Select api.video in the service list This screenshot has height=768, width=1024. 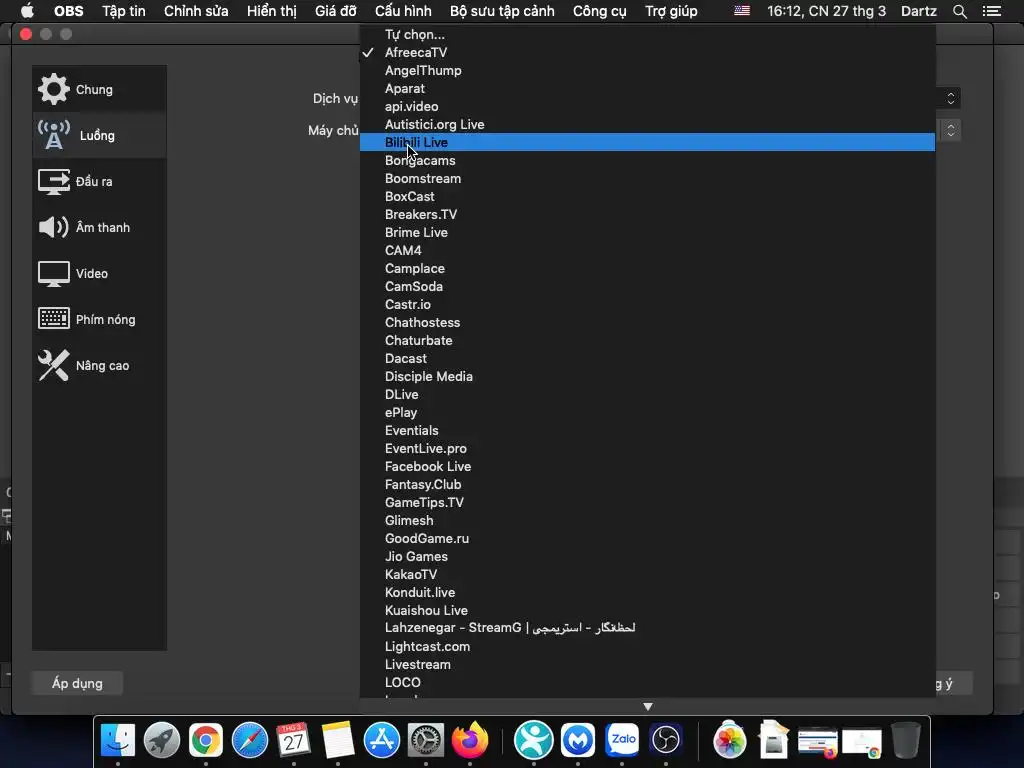pyautogui.click(x=647, y=106)
